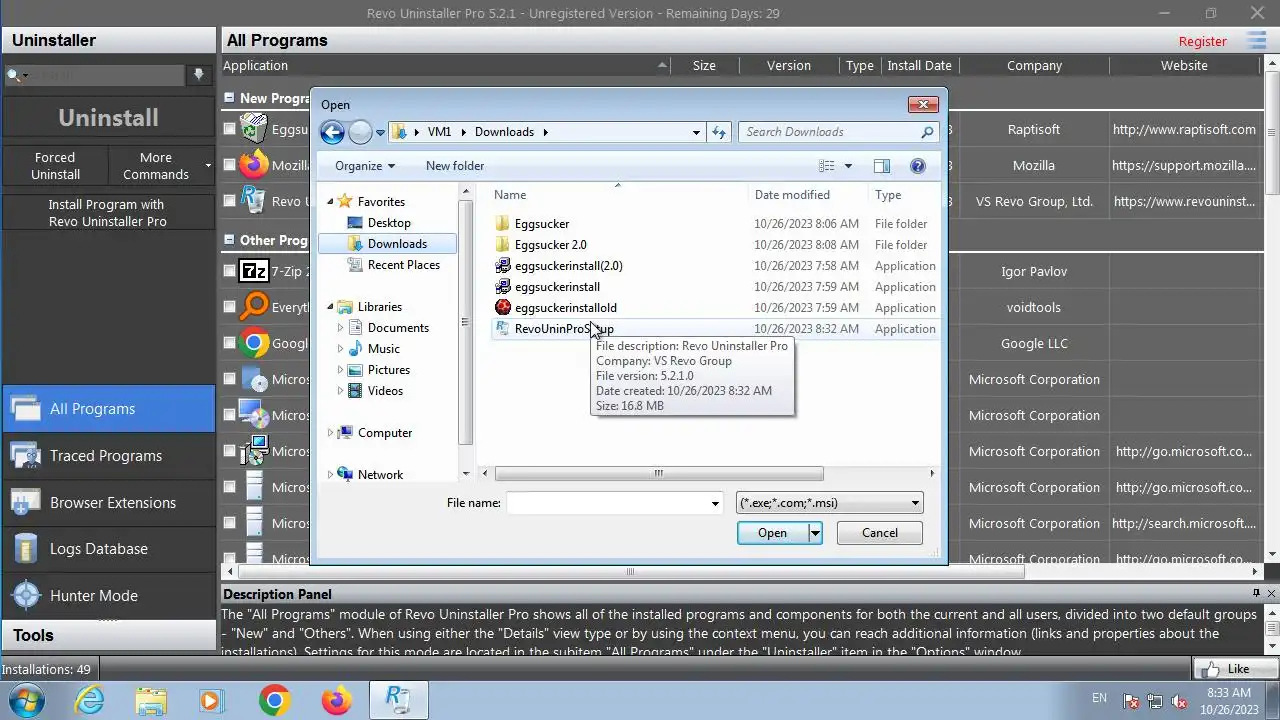Open Logs Database module

tap(108, 548)
